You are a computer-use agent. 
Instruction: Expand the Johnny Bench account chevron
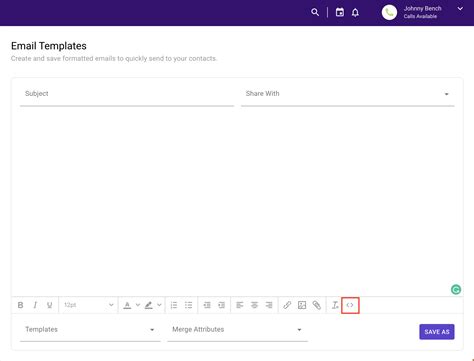(460, 9)
